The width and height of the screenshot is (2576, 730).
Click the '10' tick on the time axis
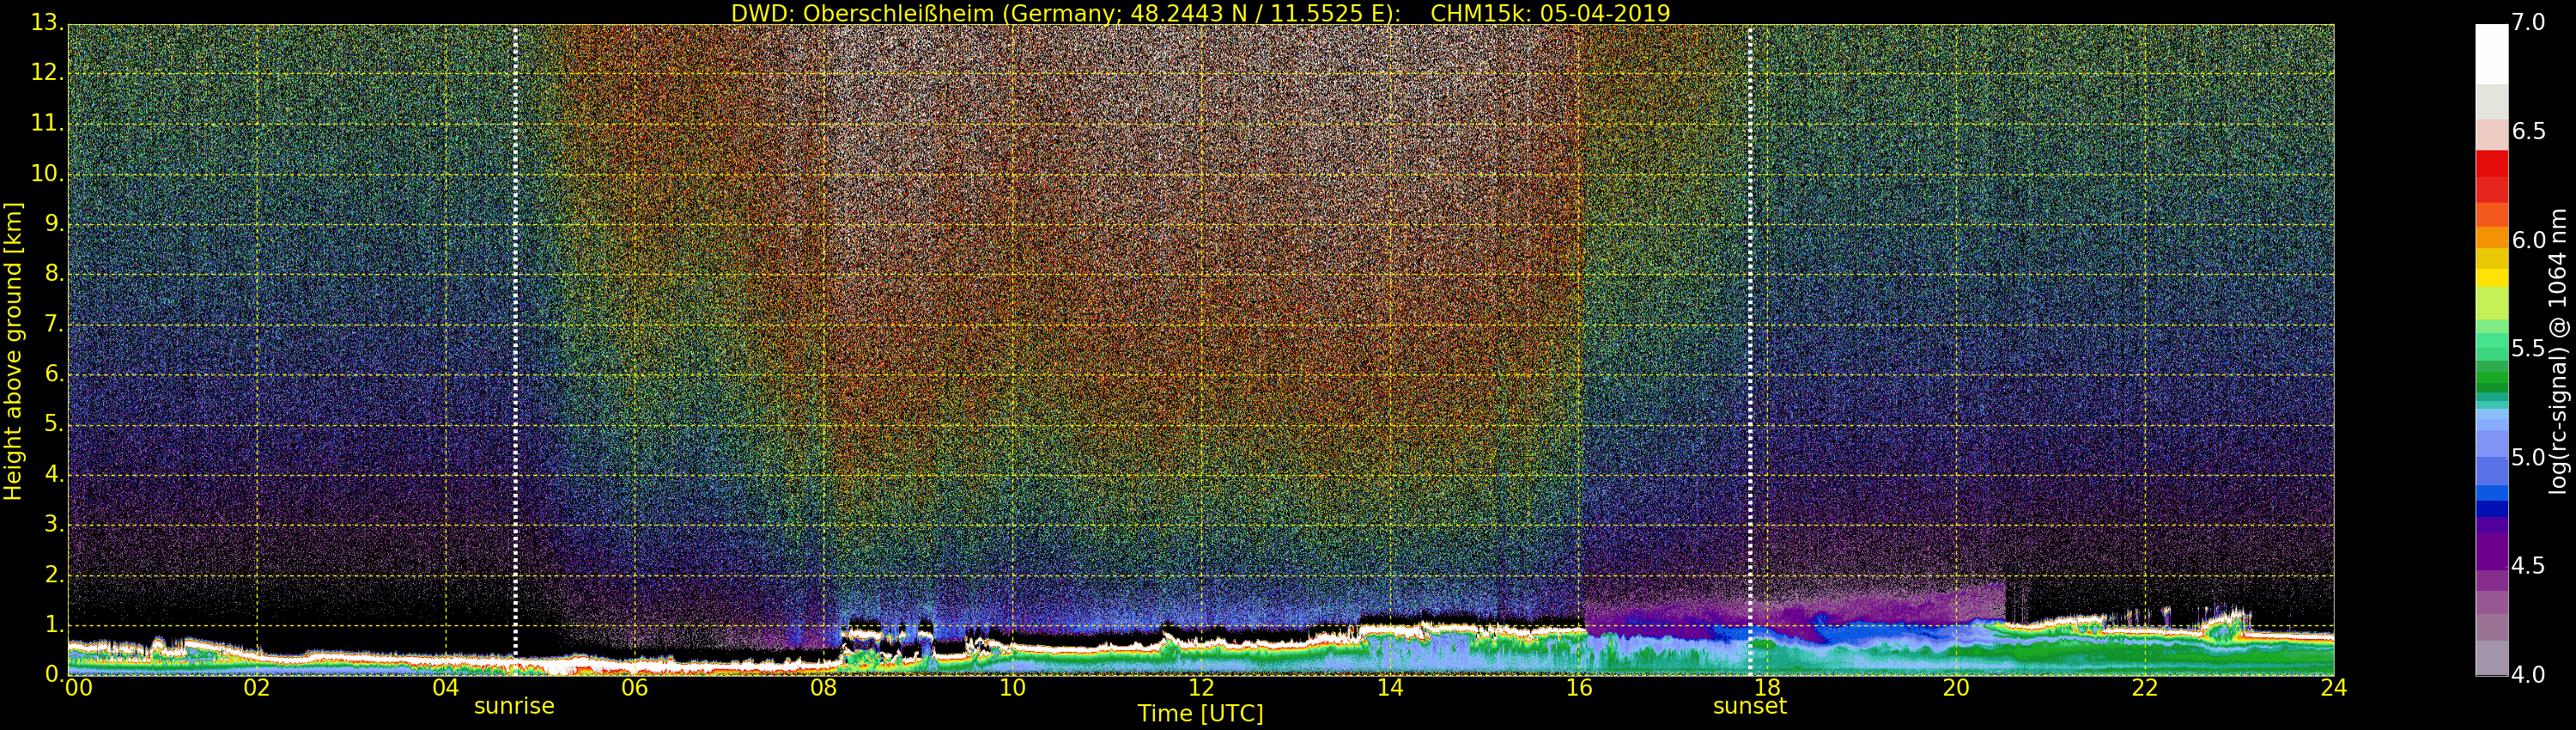pyautogui.click(x=1013, y=688)
